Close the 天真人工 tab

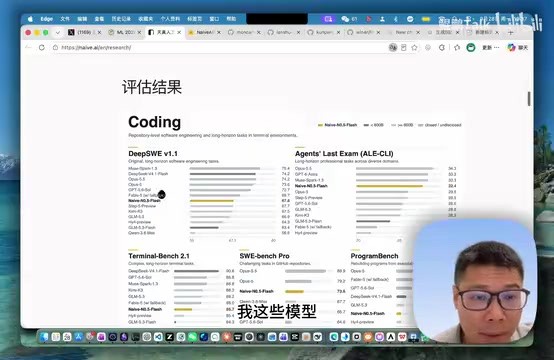click(x=179, y=32)
